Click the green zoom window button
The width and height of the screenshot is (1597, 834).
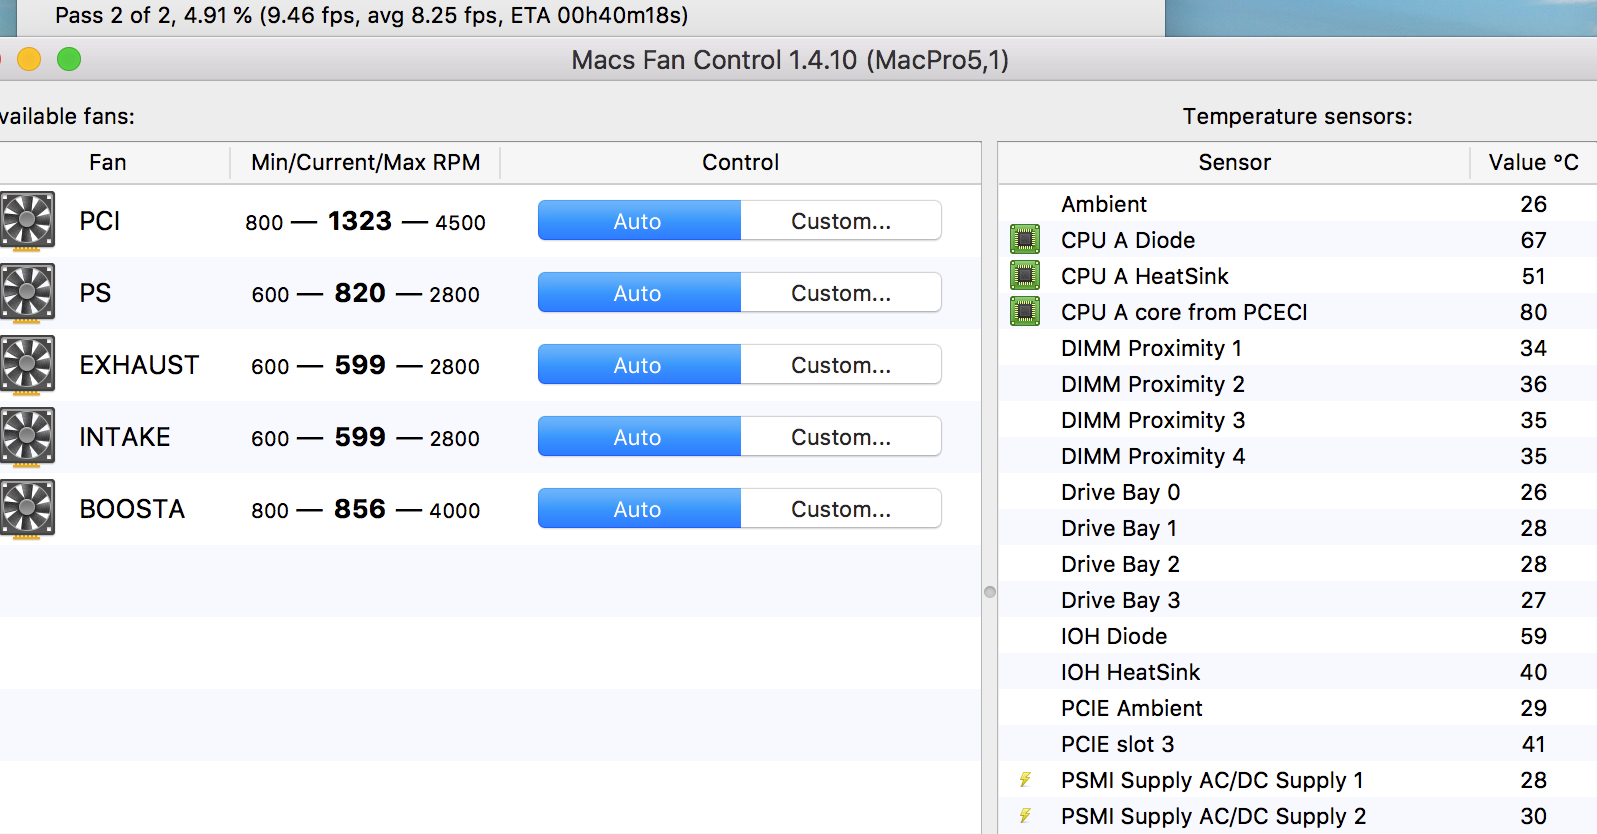click(69, 60)
